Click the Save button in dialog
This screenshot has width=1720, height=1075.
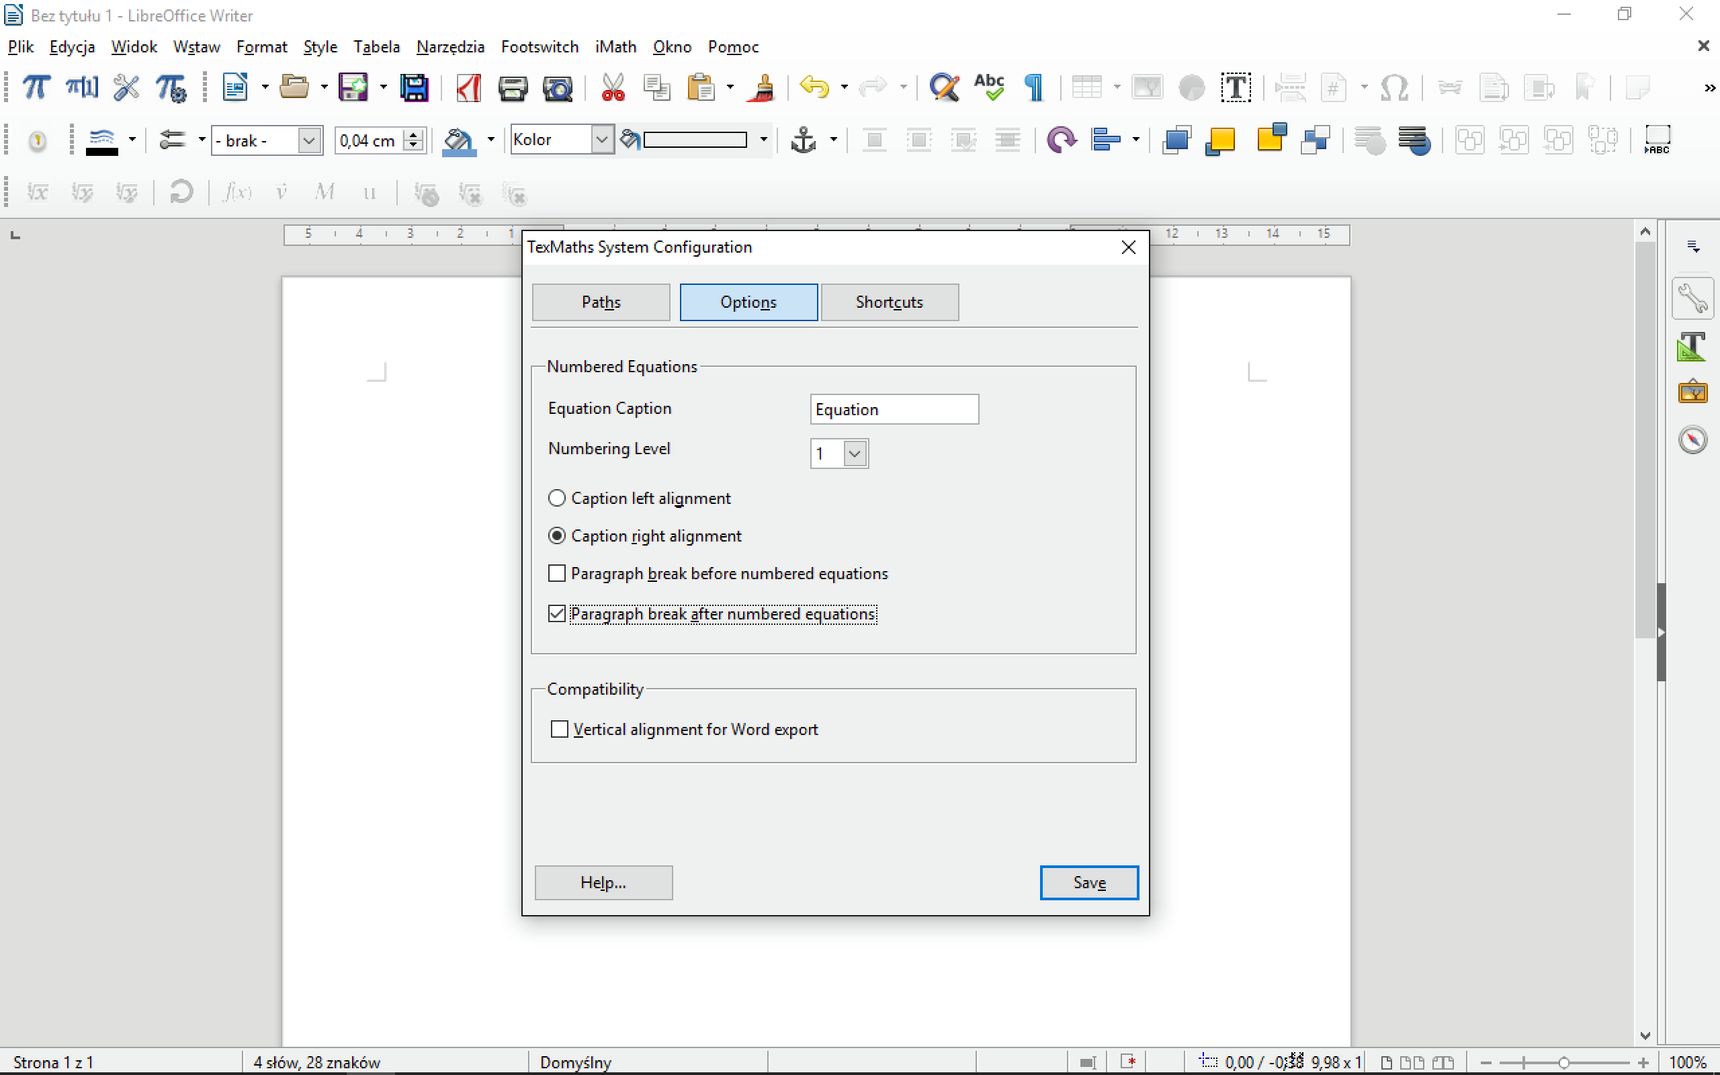[1089, 883]
